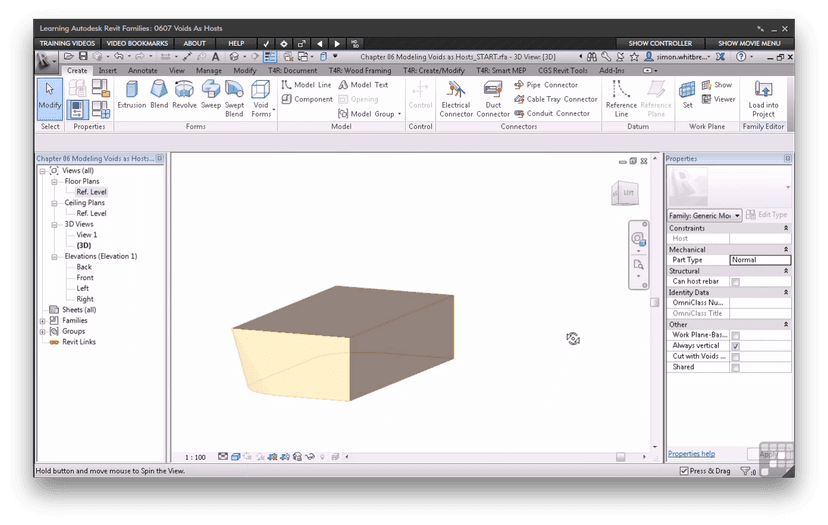Play next video with forward arrow
Screen dimensions: 828x525
point(337,43)
